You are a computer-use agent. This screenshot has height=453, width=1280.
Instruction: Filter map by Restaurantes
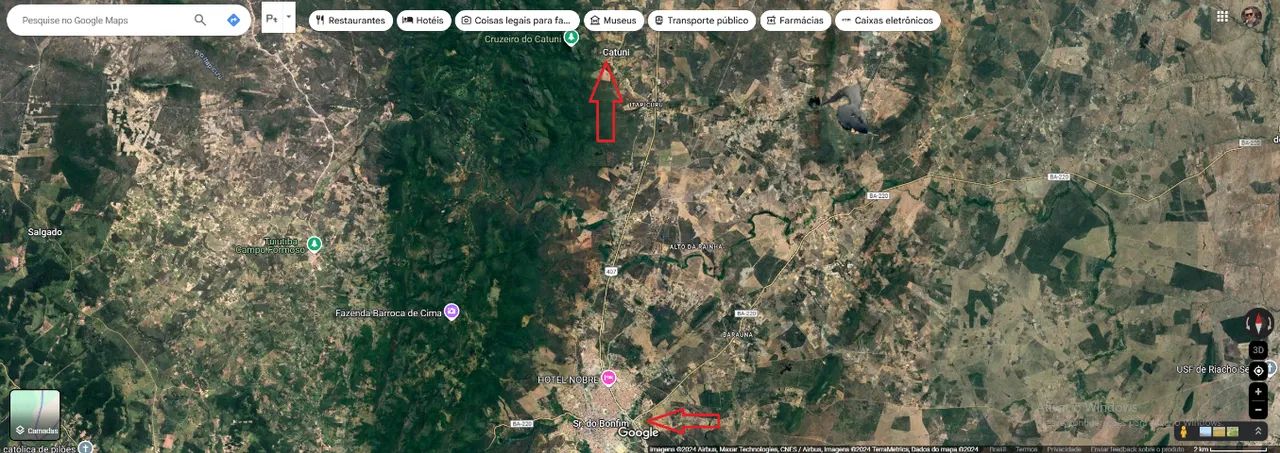pos(350,20)
